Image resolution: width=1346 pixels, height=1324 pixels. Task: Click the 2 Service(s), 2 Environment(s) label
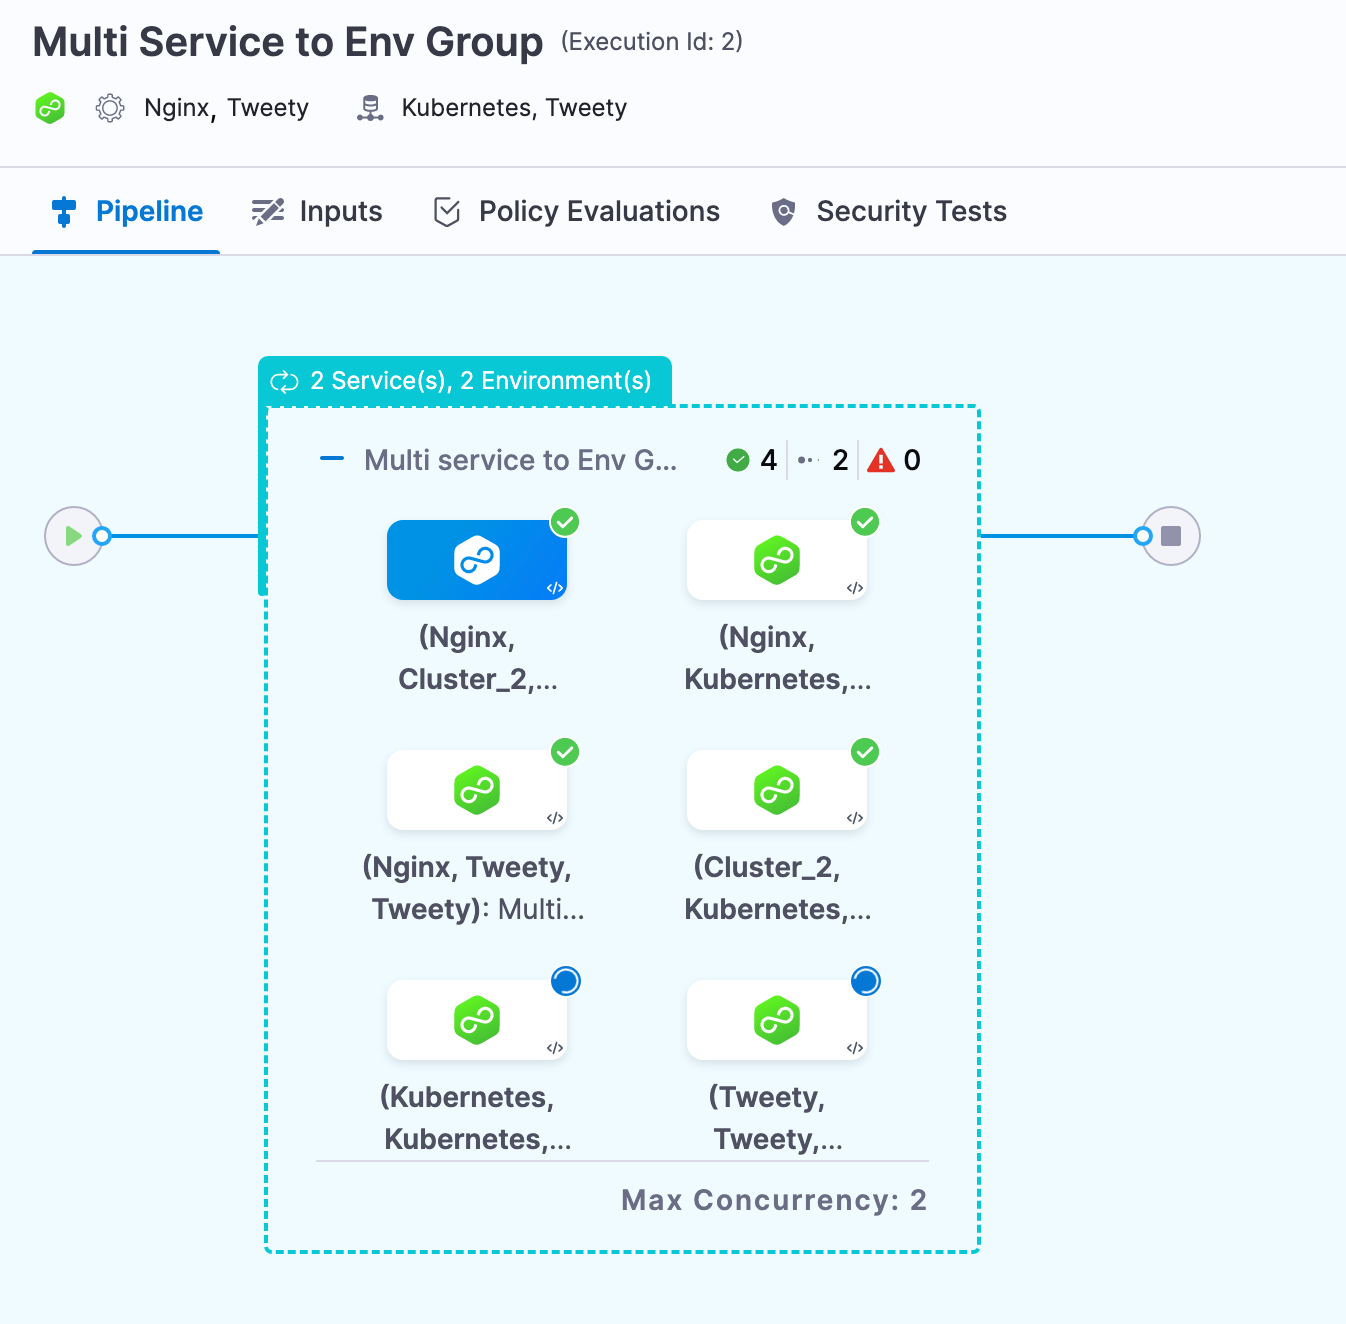pos(464,381)
